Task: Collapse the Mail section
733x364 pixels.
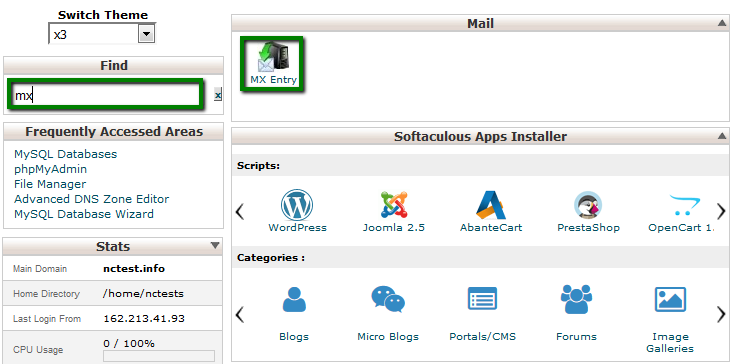Action: tap(722, 23)
